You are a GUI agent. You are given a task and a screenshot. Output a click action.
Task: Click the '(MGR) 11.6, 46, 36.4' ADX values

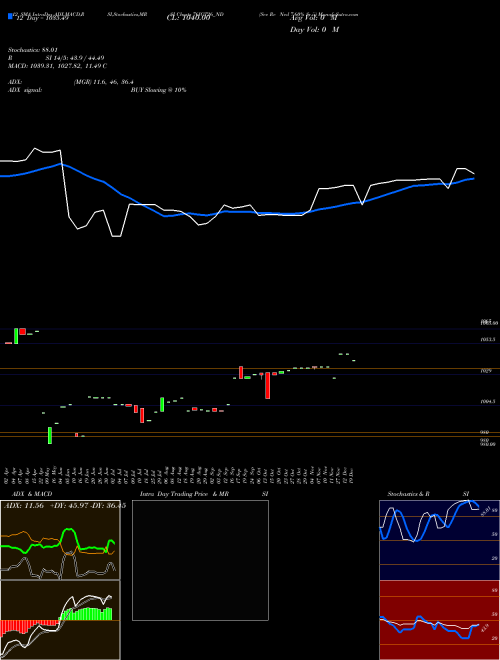[x=104, y=82]
